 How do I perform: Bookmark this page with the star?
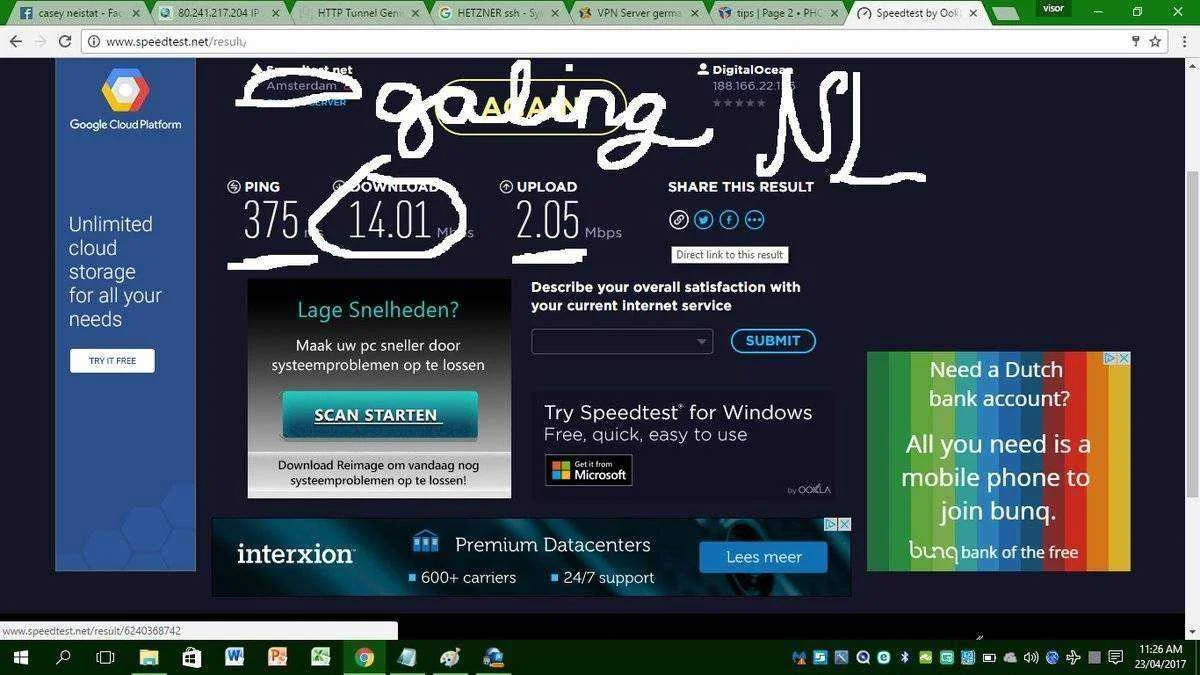tap(1155, 41)
